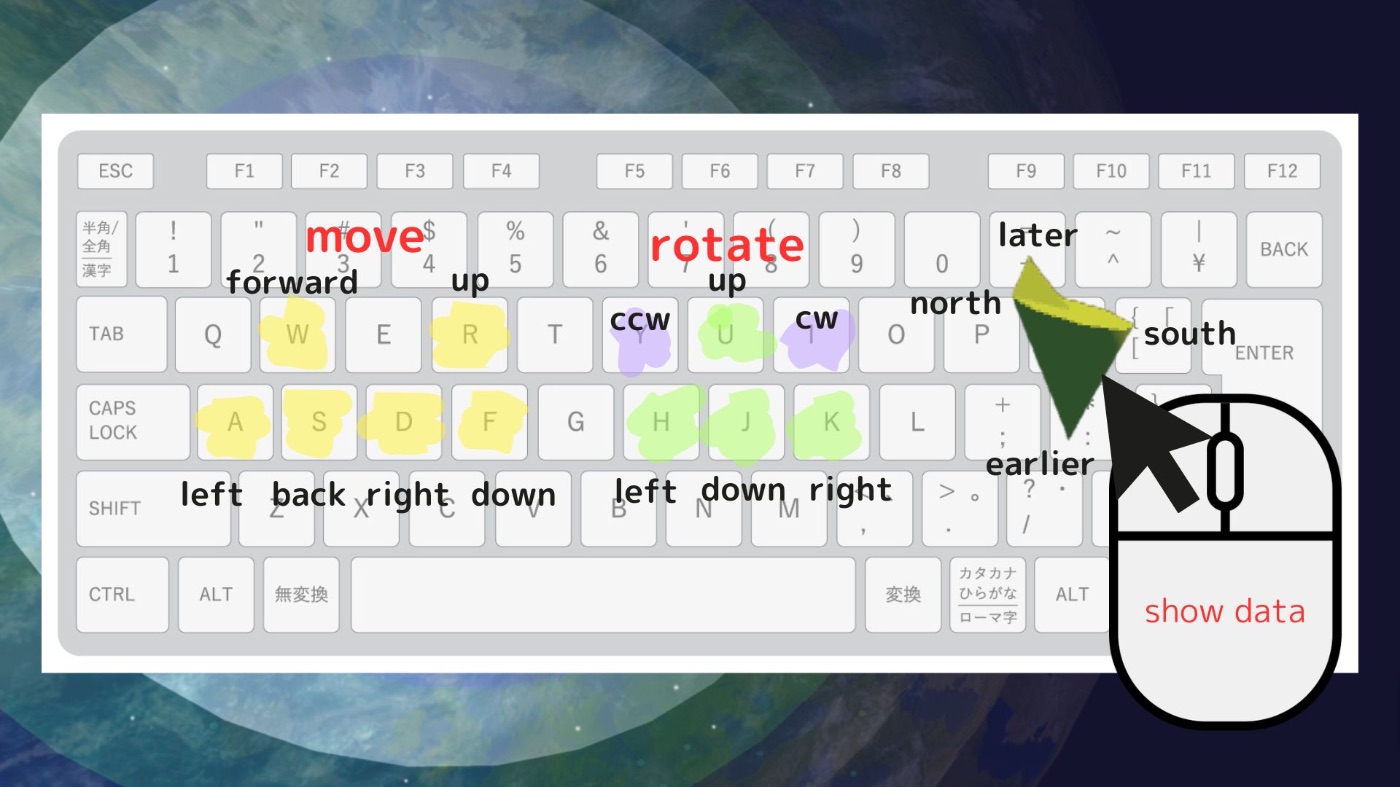Screen dimensions: 1400x787
Task: Click the F3 function key
Action: 415,171
